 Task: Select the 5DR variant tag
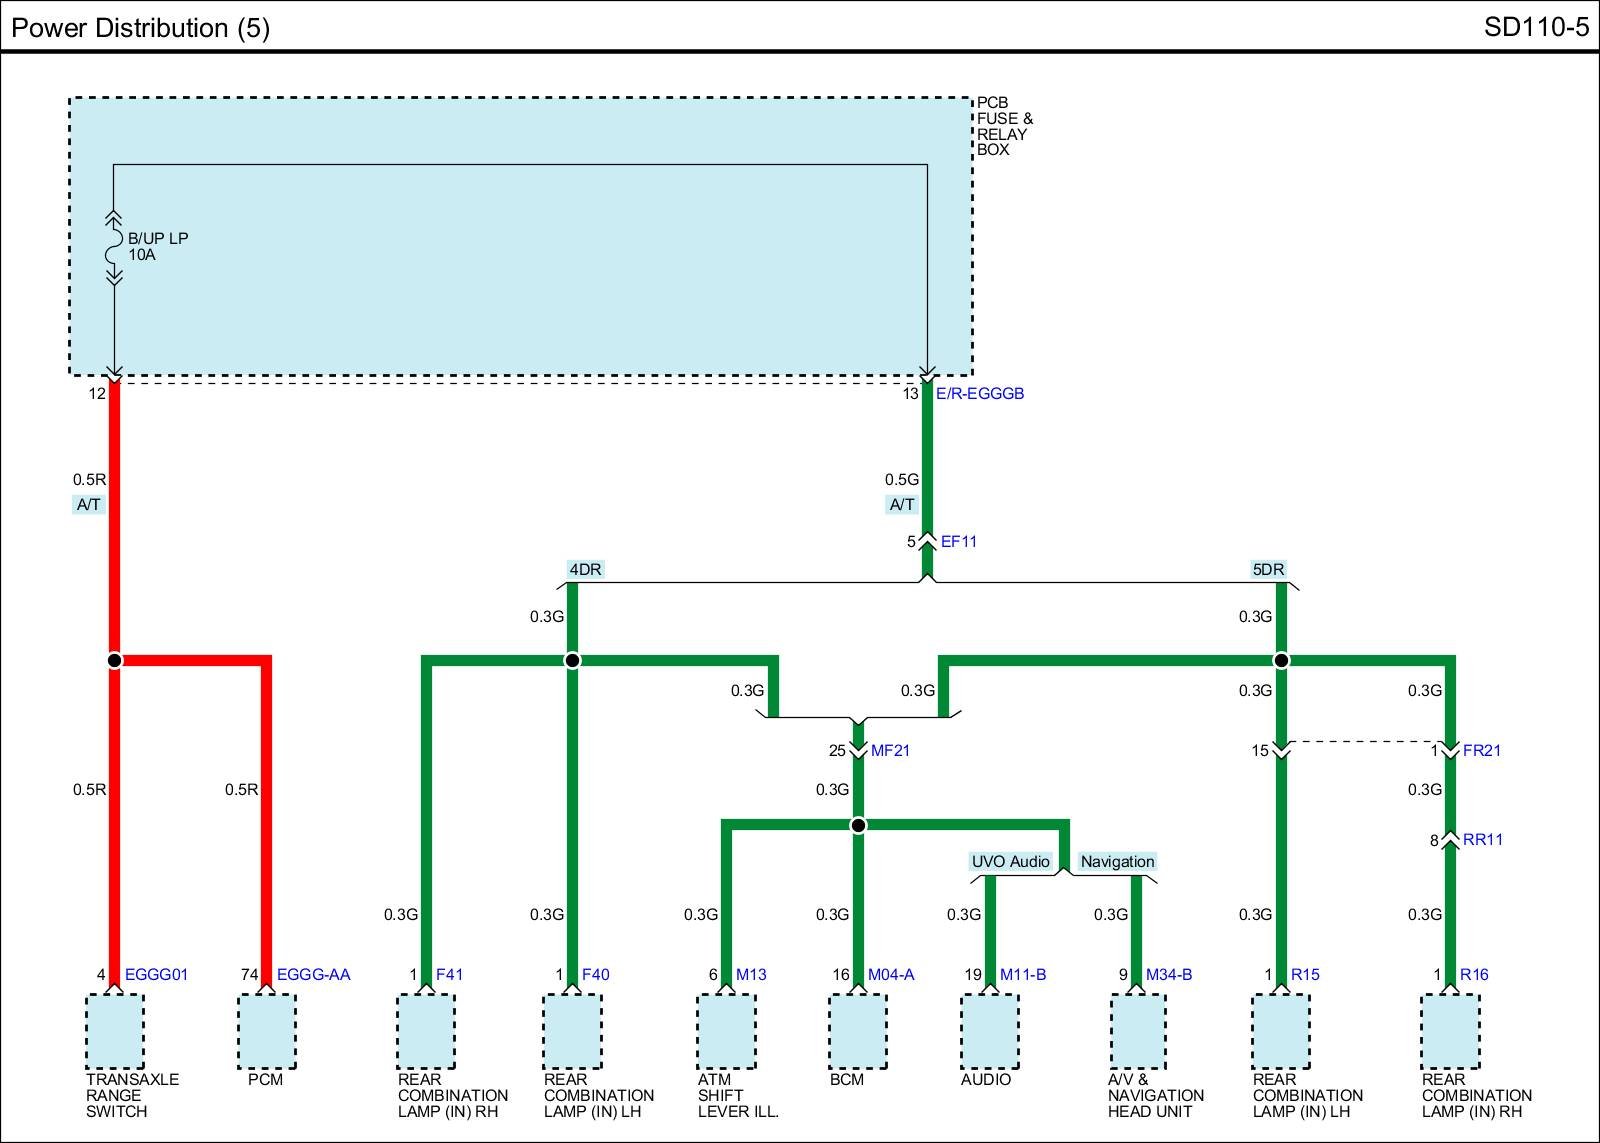tap(1268, 570)
